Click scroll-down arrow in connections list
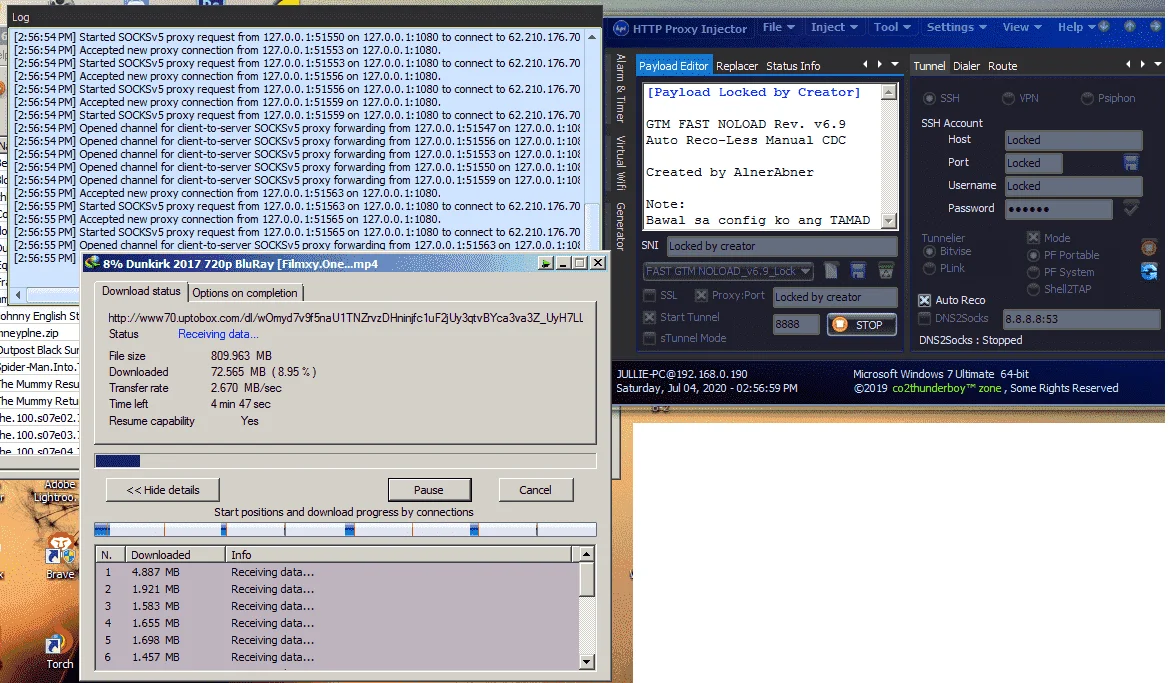 pos(586,661)
